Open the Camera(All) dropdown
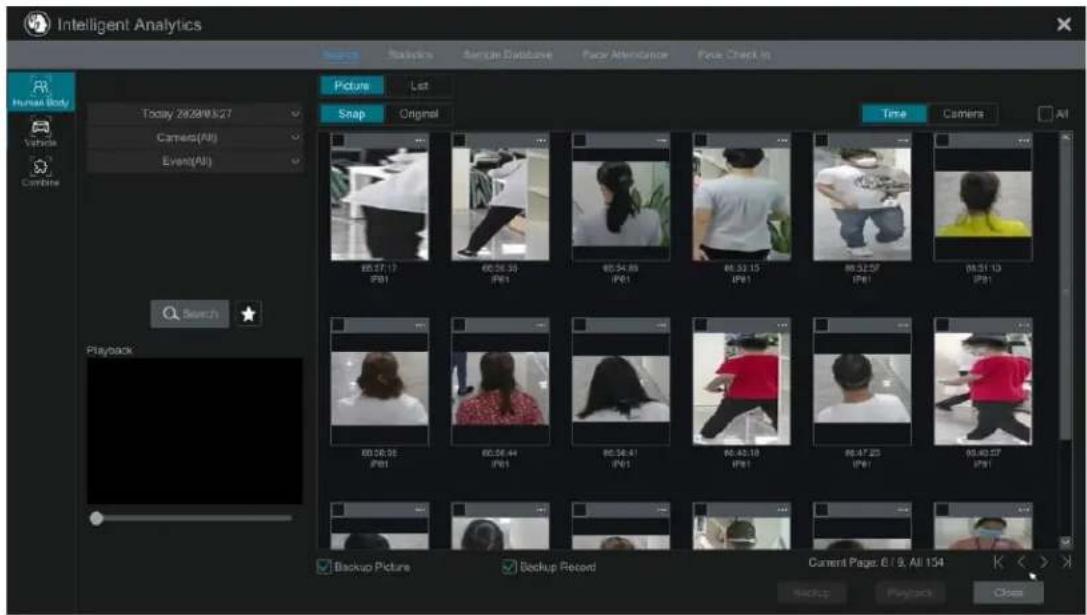Image resolution: width=1087 pixels, height=615 pixels. click(x=195, y=137)
